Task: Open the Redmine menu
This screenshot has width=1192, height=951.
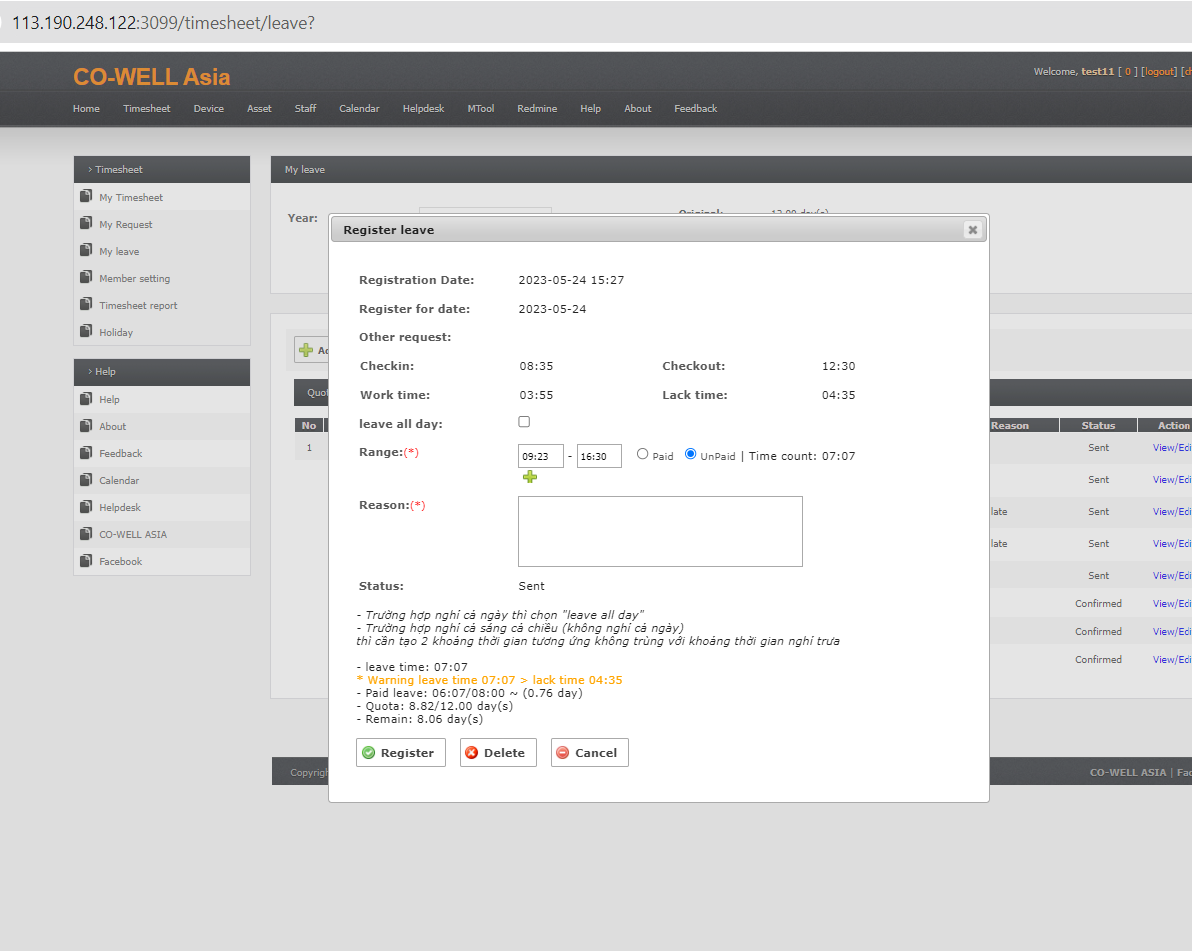Action: click(537, 109)
